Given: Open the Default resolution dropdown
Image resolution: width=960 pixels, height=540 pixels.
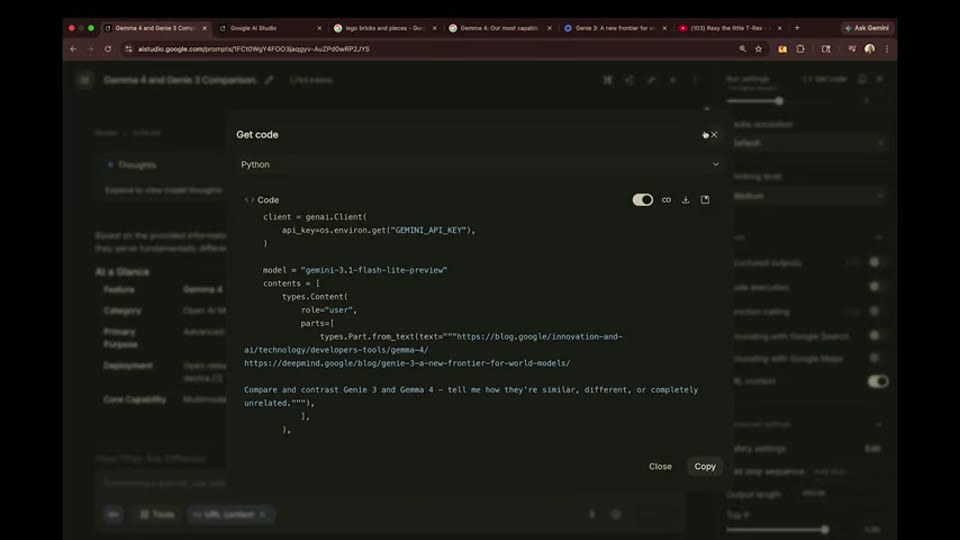Looking at the screenshot, I should [x=808, y=143].
